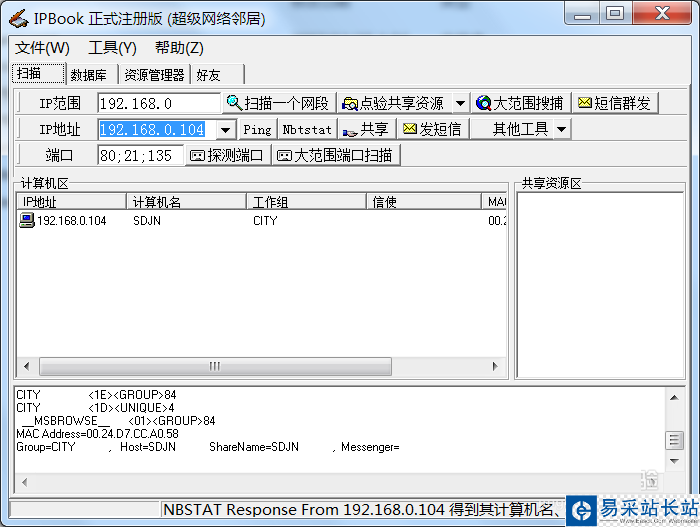Click the folder-search icon on 点验共享资源
Screen dimensions: 700x527
coord(350,104)
